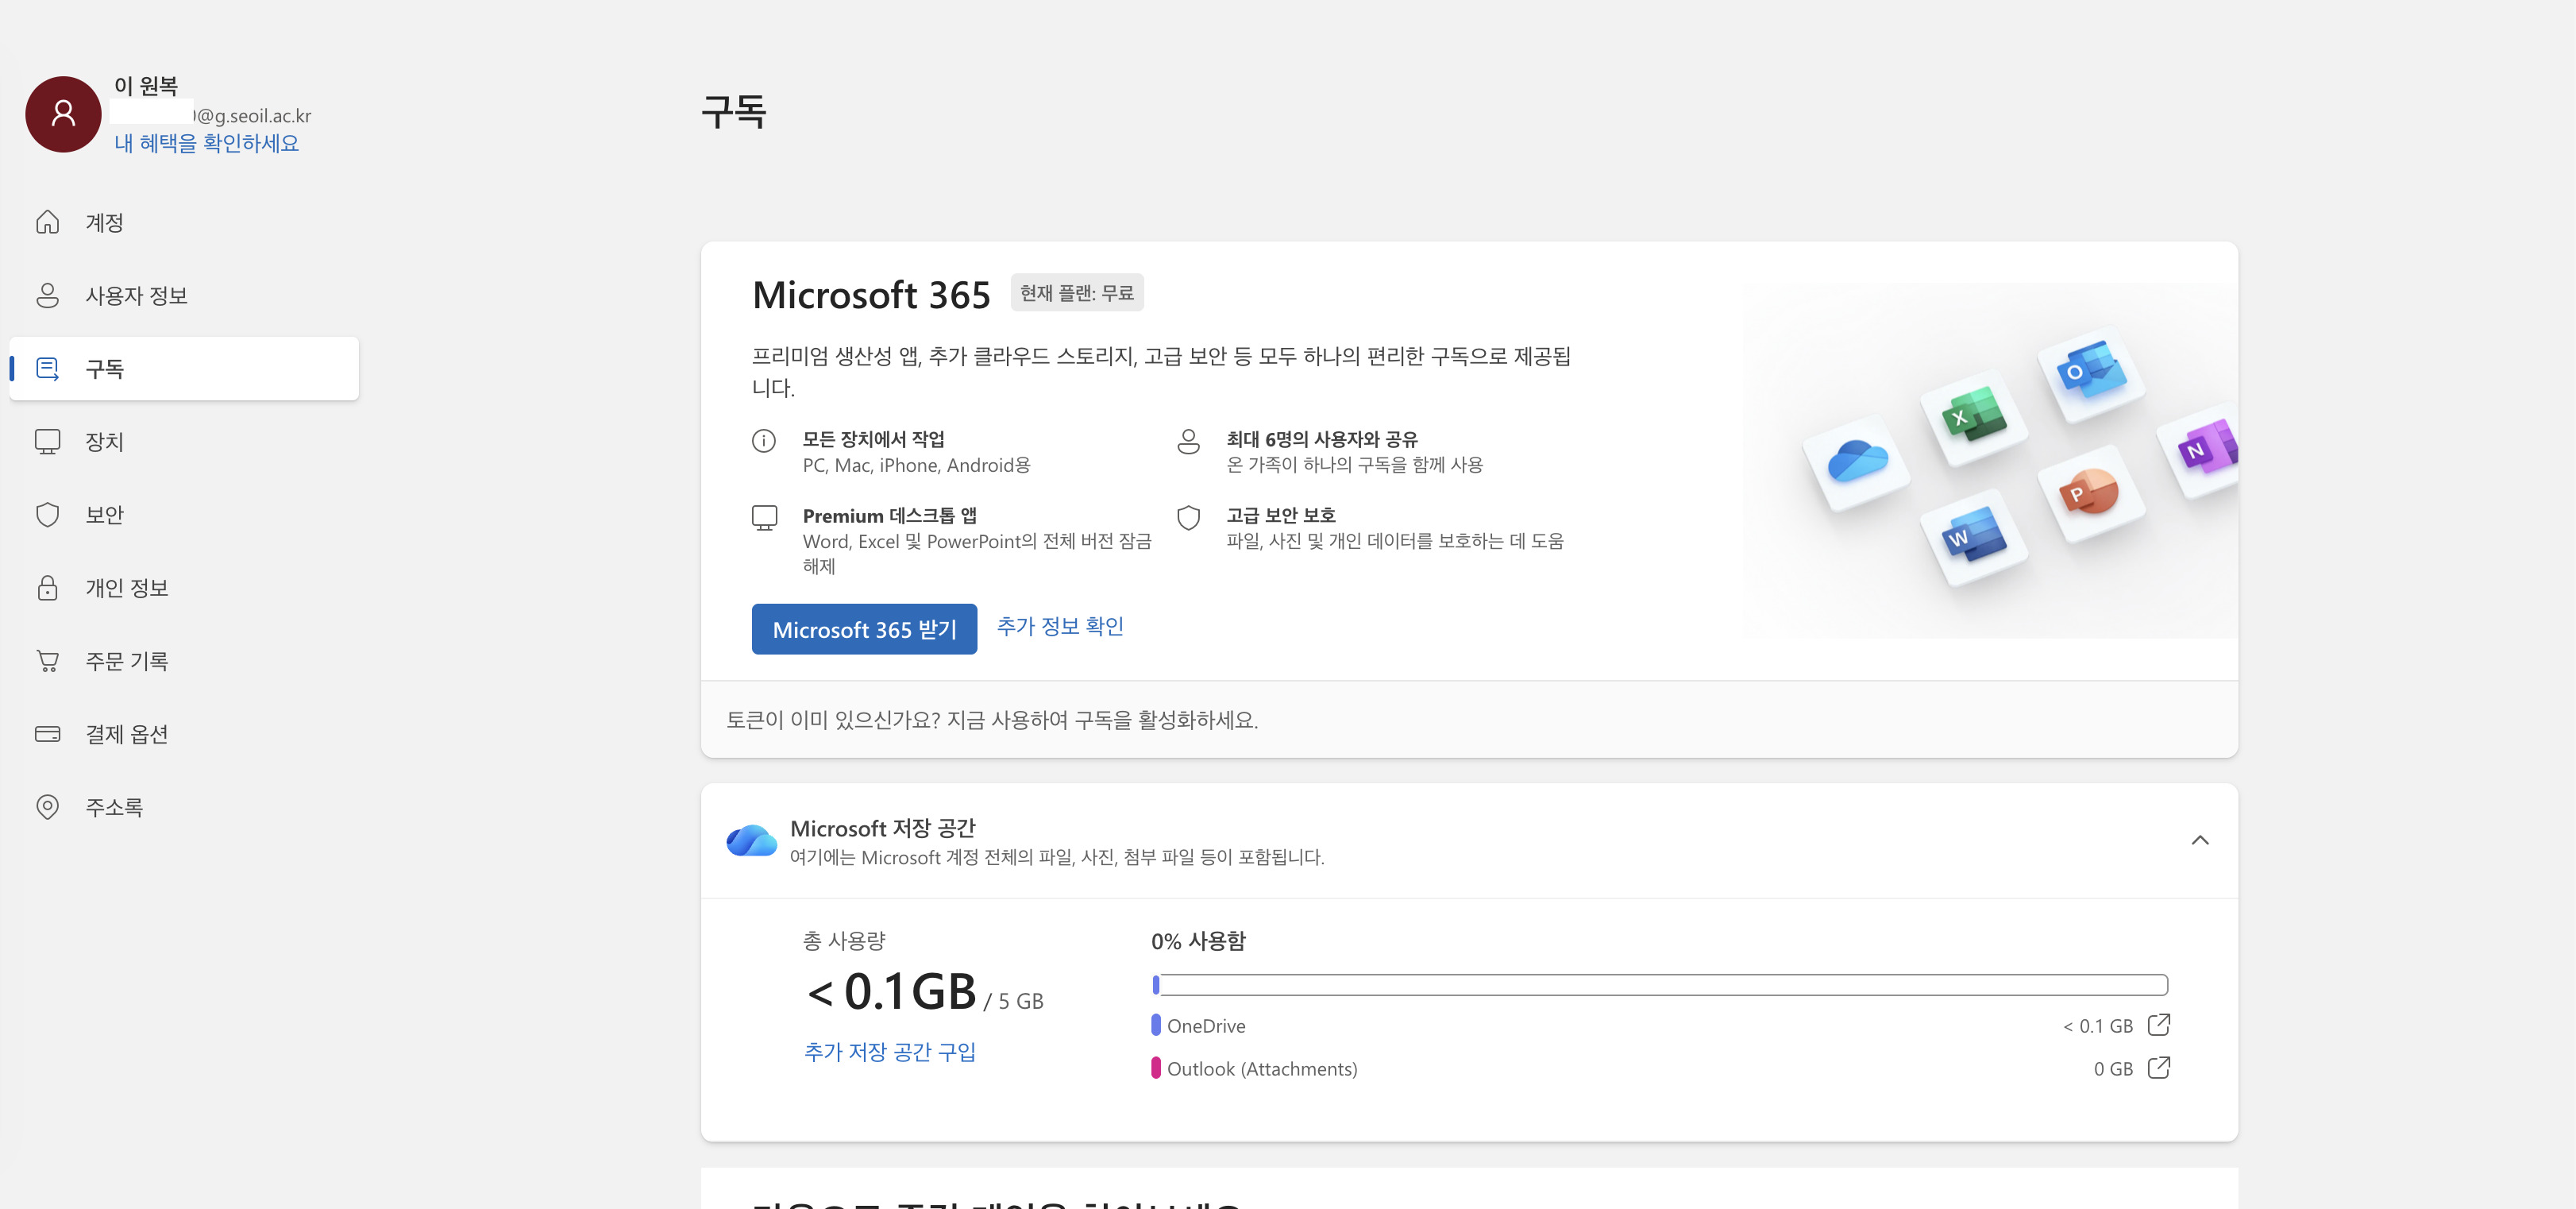The width and height of the screenshot is (2576, 1209).
Task: Click the 주문 기록 cart icon
Action: (47, 660)
